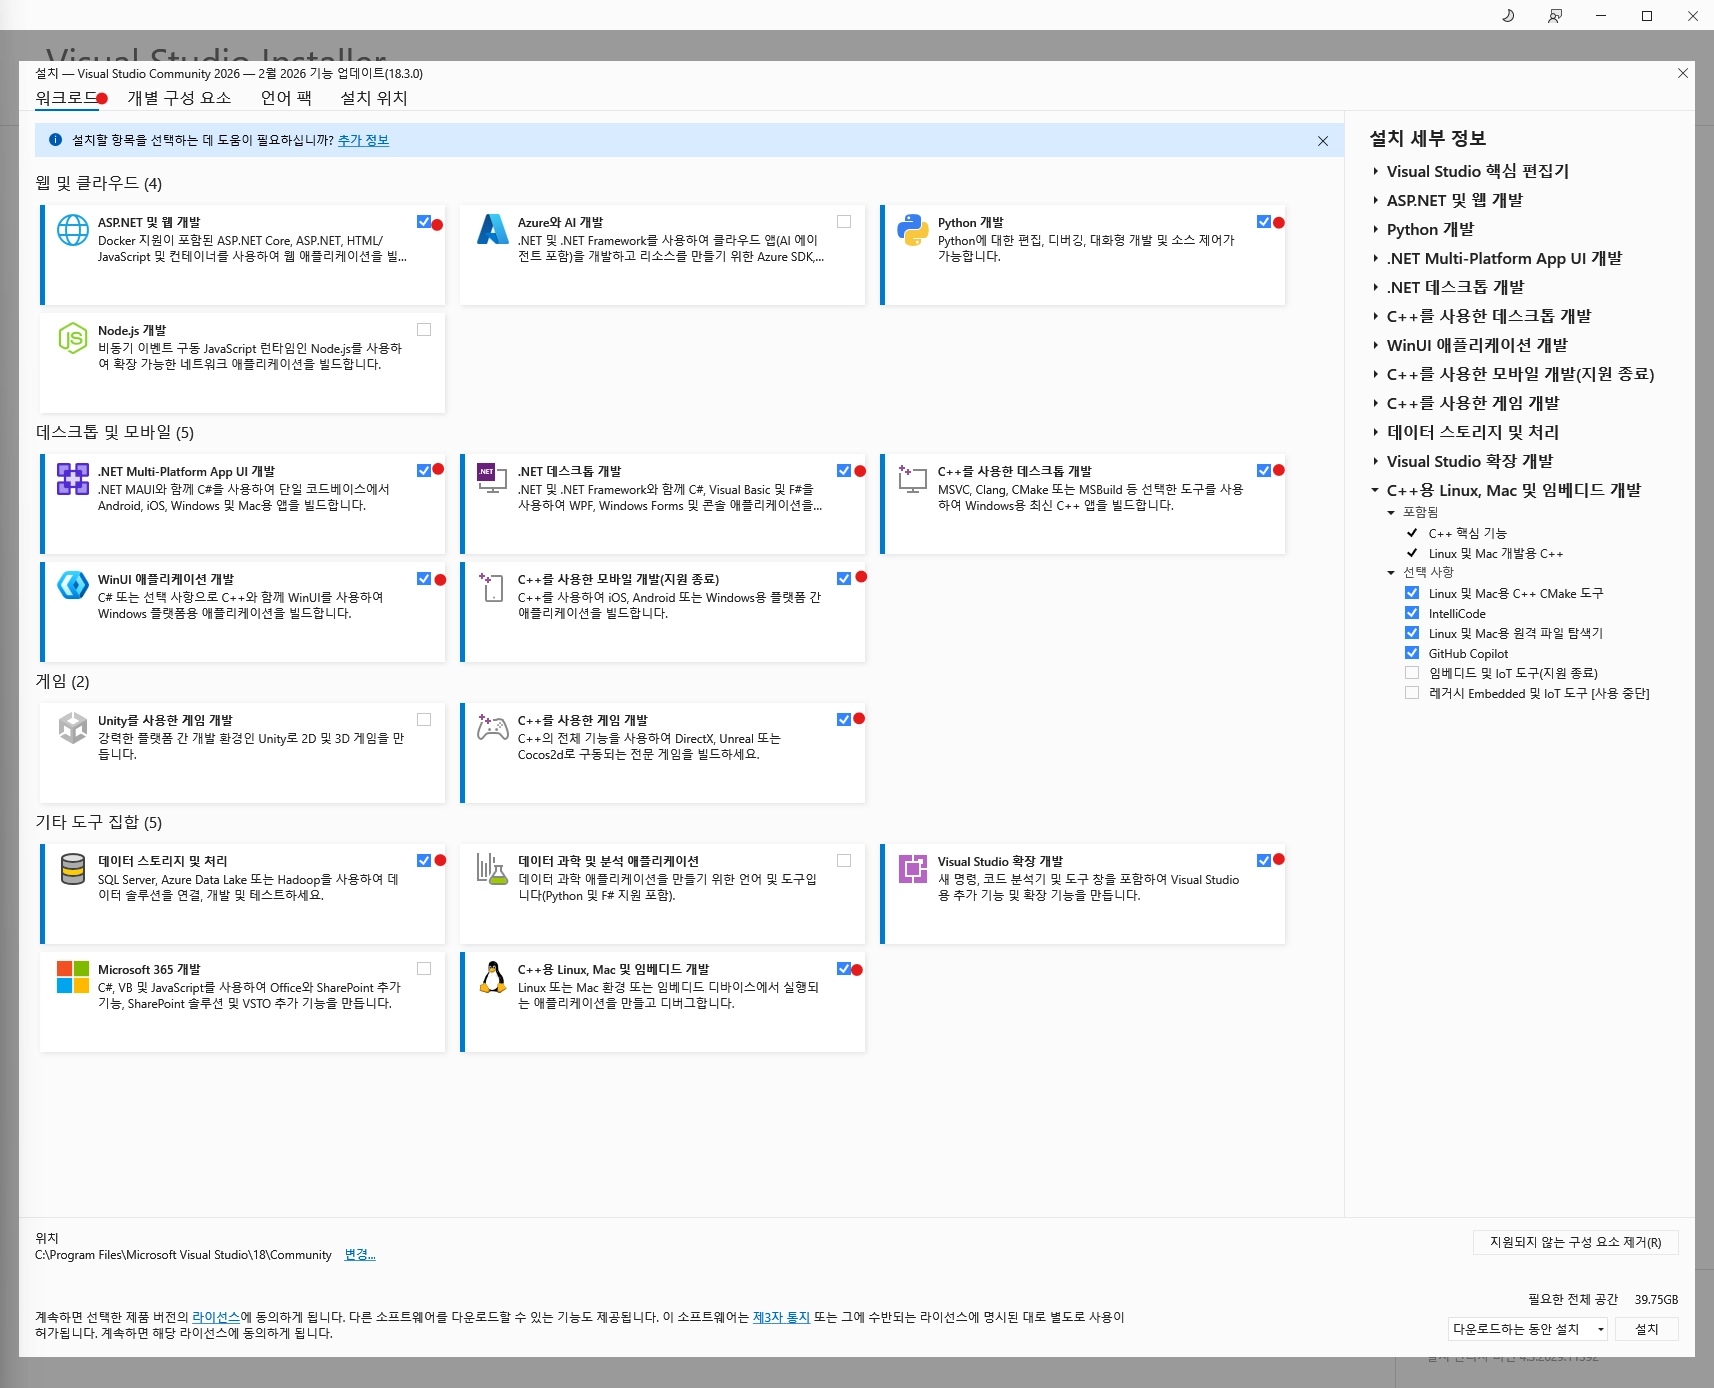Screen dimensions: 1714x1388
Task: Click the 변경... location link
Action: pyautogui.click(x=360, y=1255)
